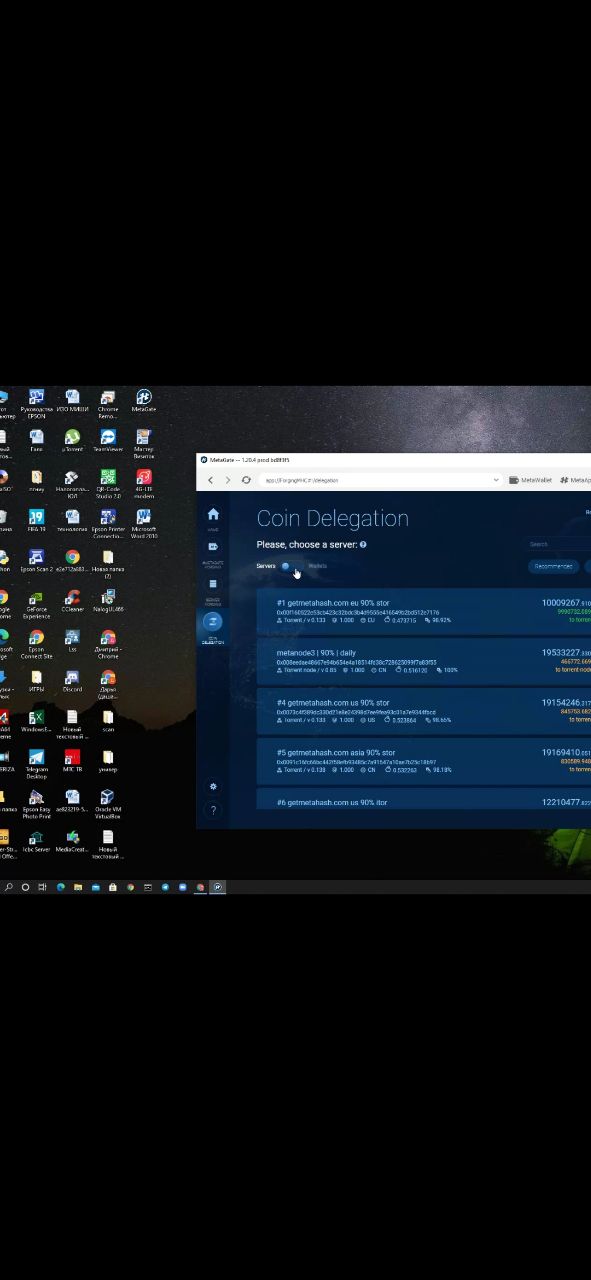Open the Discord desktop shortcut
This screenshot has width=591, height=1280.
coord(72,681)
